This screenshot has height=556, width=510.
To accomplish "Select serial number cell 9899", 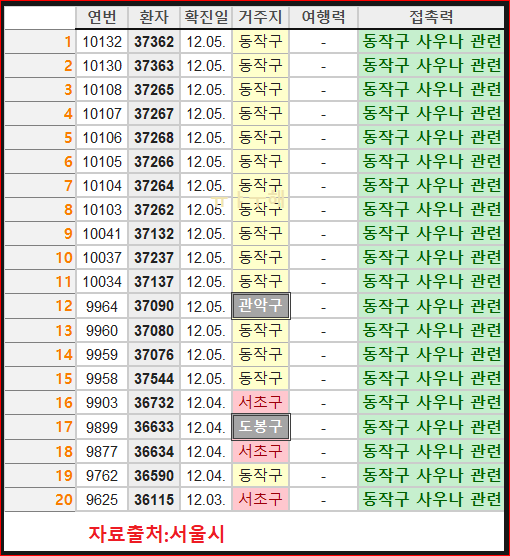I will coord(102,427).
